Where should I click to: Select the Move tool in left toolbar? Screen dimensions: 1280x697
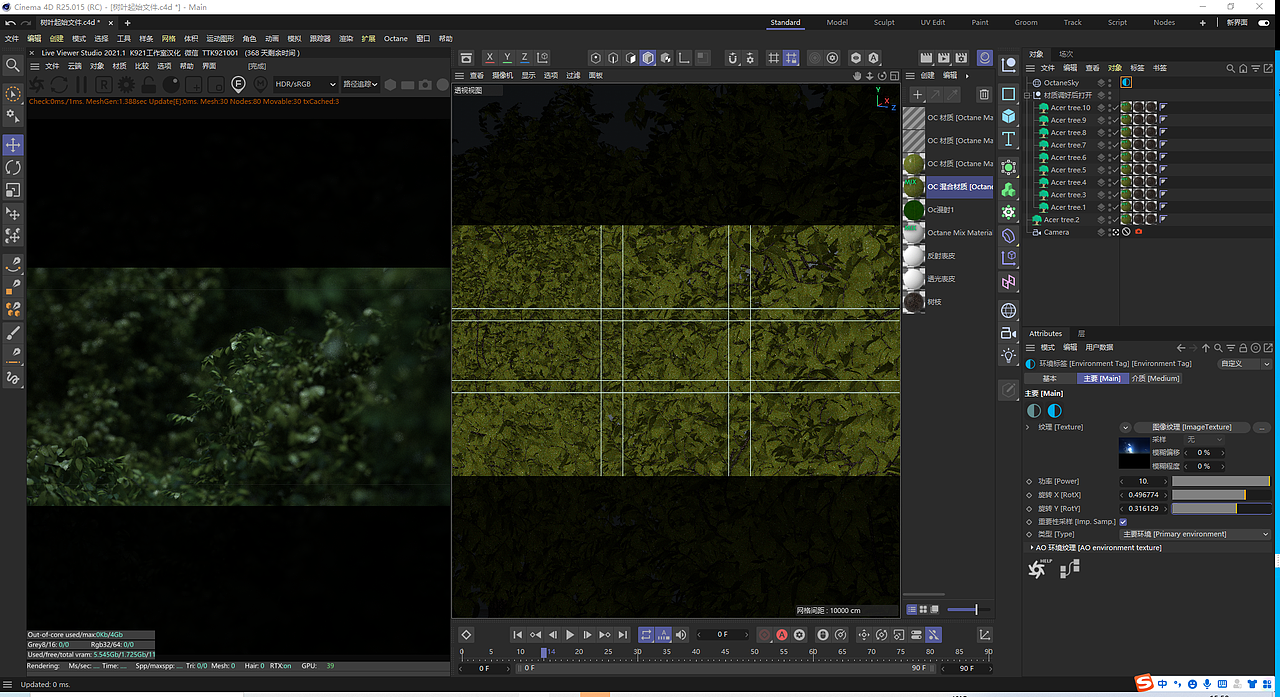pos(13,145)
